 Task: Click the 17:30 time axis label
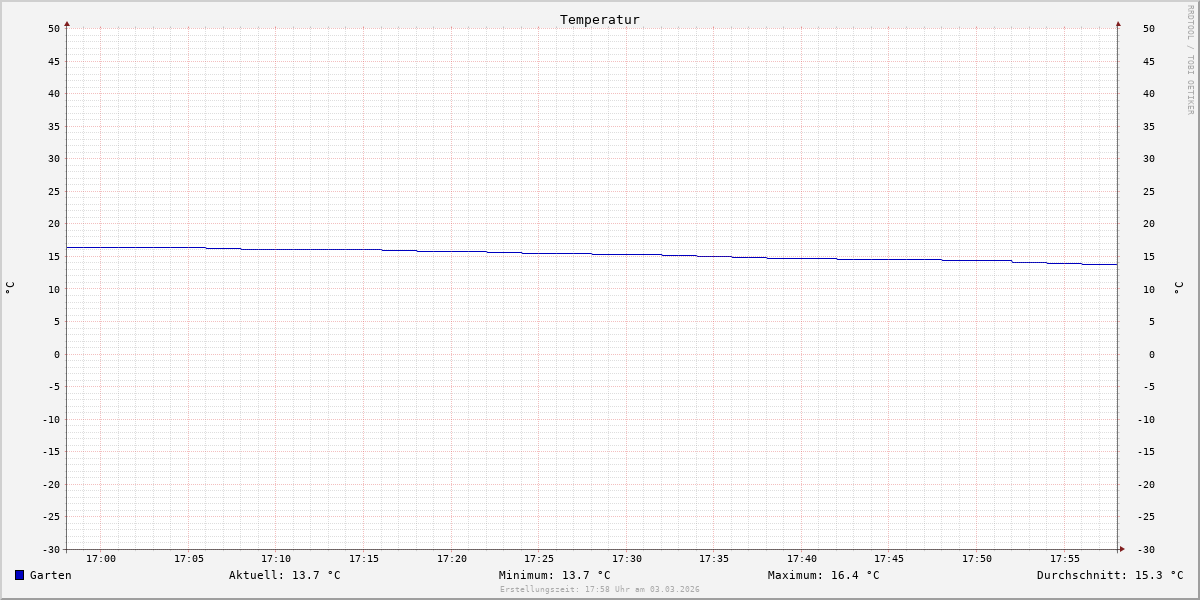point(627,559)
